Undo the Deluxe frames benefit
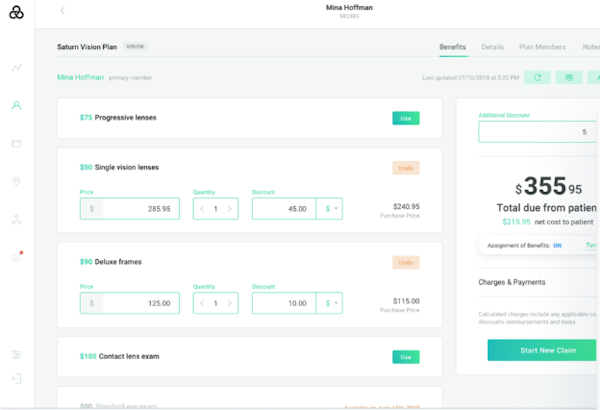Image resolution: width=600 pixels, height=410 pixels. (405, 262)
